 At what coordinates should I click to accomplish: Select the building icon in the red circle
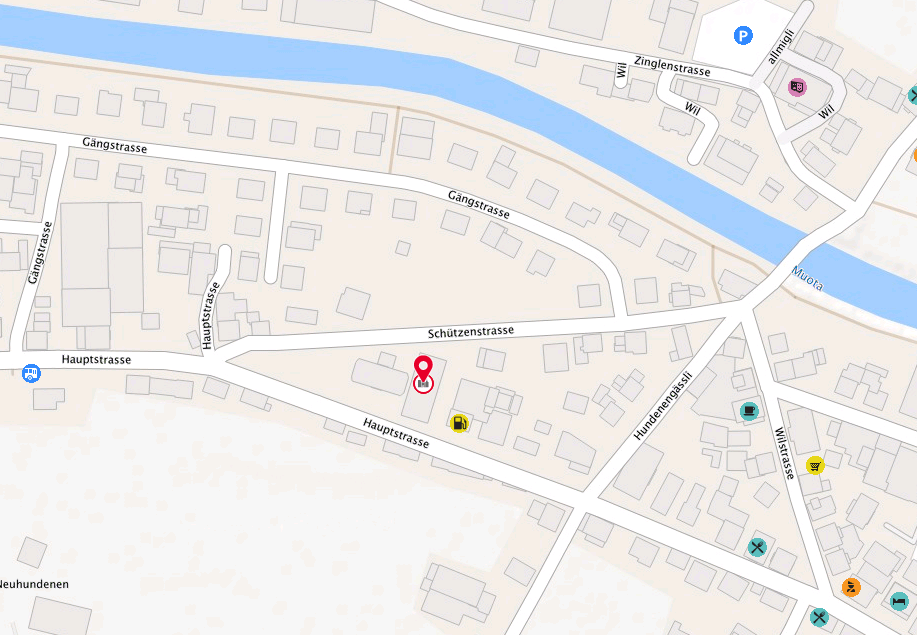point(423,384)
